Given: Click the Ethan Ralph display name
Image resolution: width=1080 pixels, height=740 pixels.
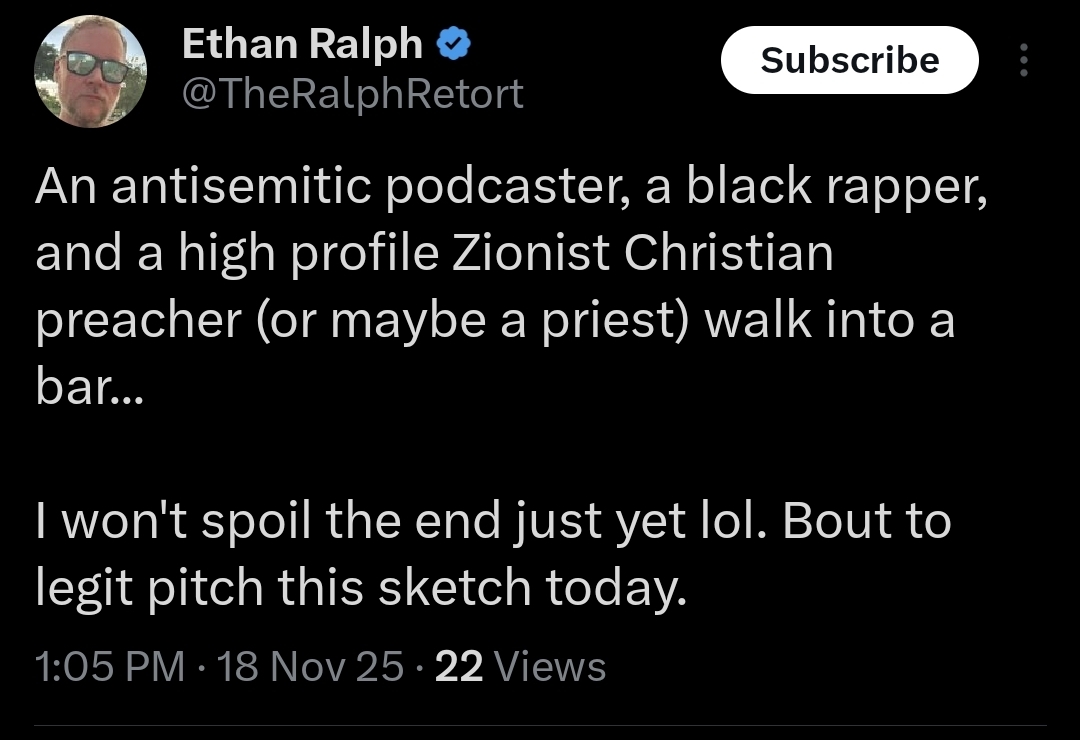Looking at the screenshot, I should pyautogui.click(x=302, y=44).
